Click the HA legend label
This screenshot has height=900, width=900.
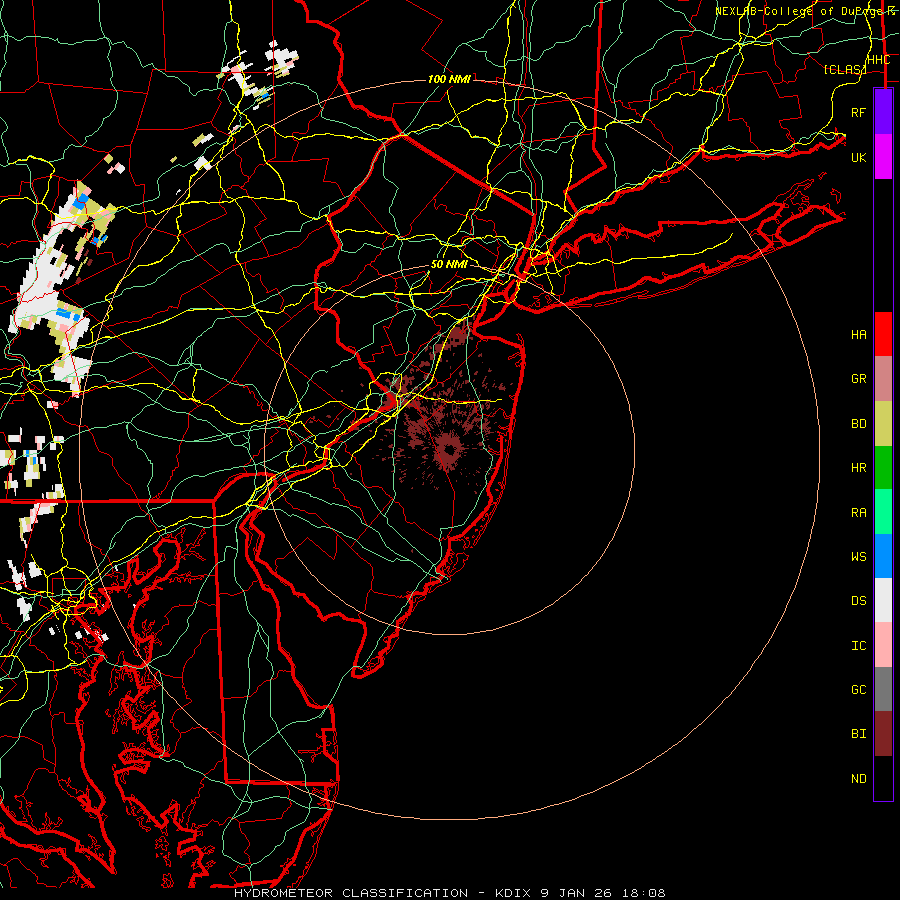tap(858, 334)
